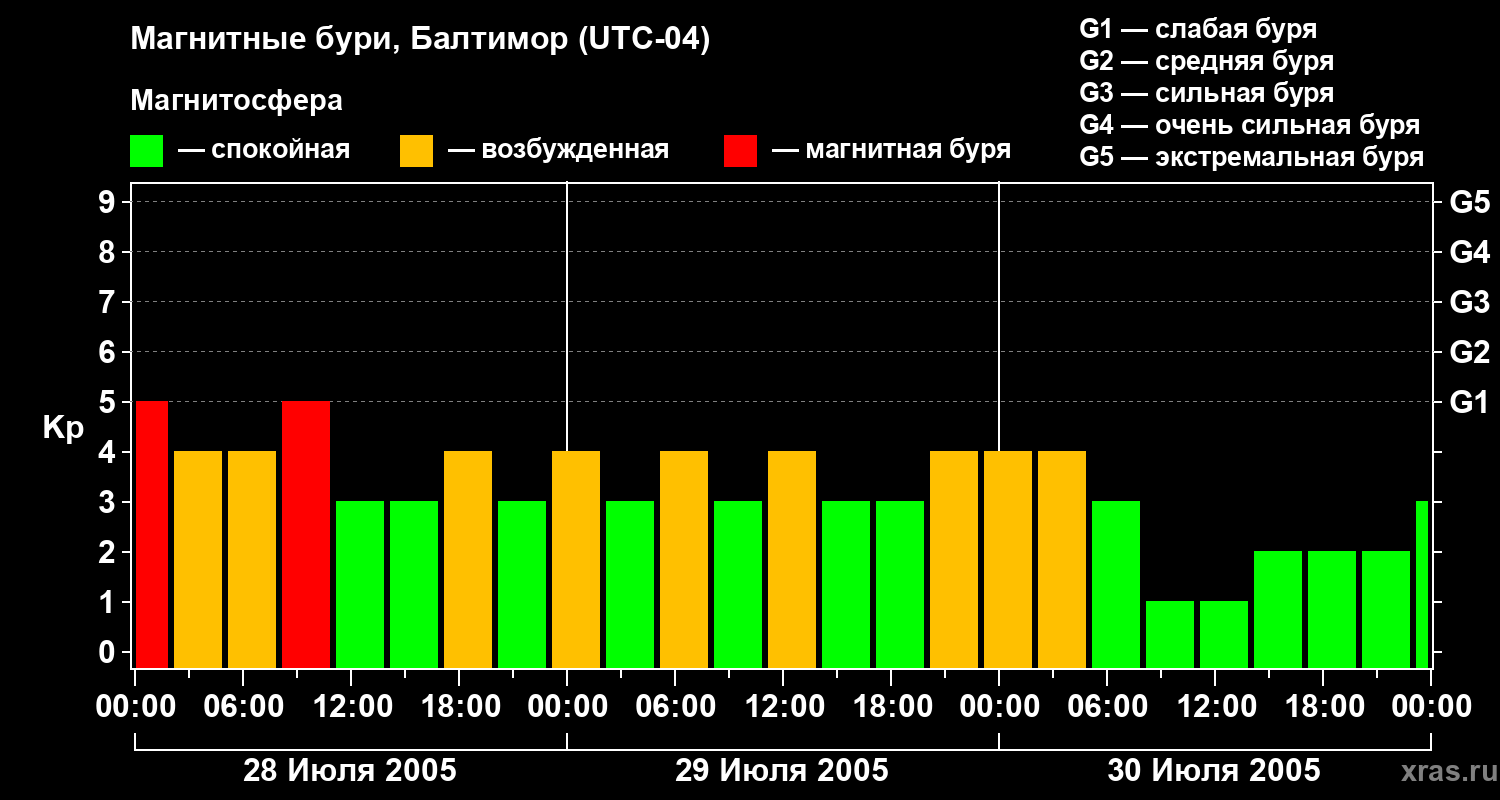Click the 'Kp' axis title
1500x800 pixels.
tap(63, 427)
